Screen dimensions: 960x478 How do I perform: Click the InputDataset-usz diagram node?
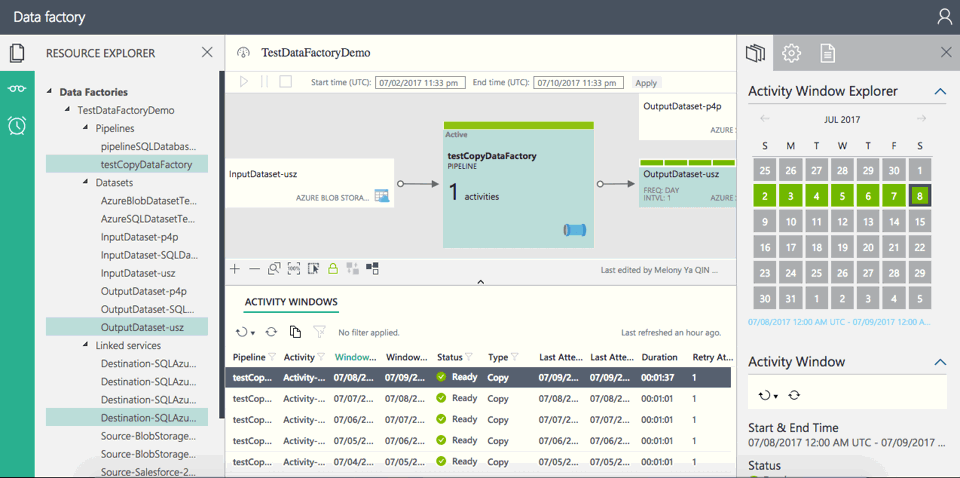click(309, 183)
